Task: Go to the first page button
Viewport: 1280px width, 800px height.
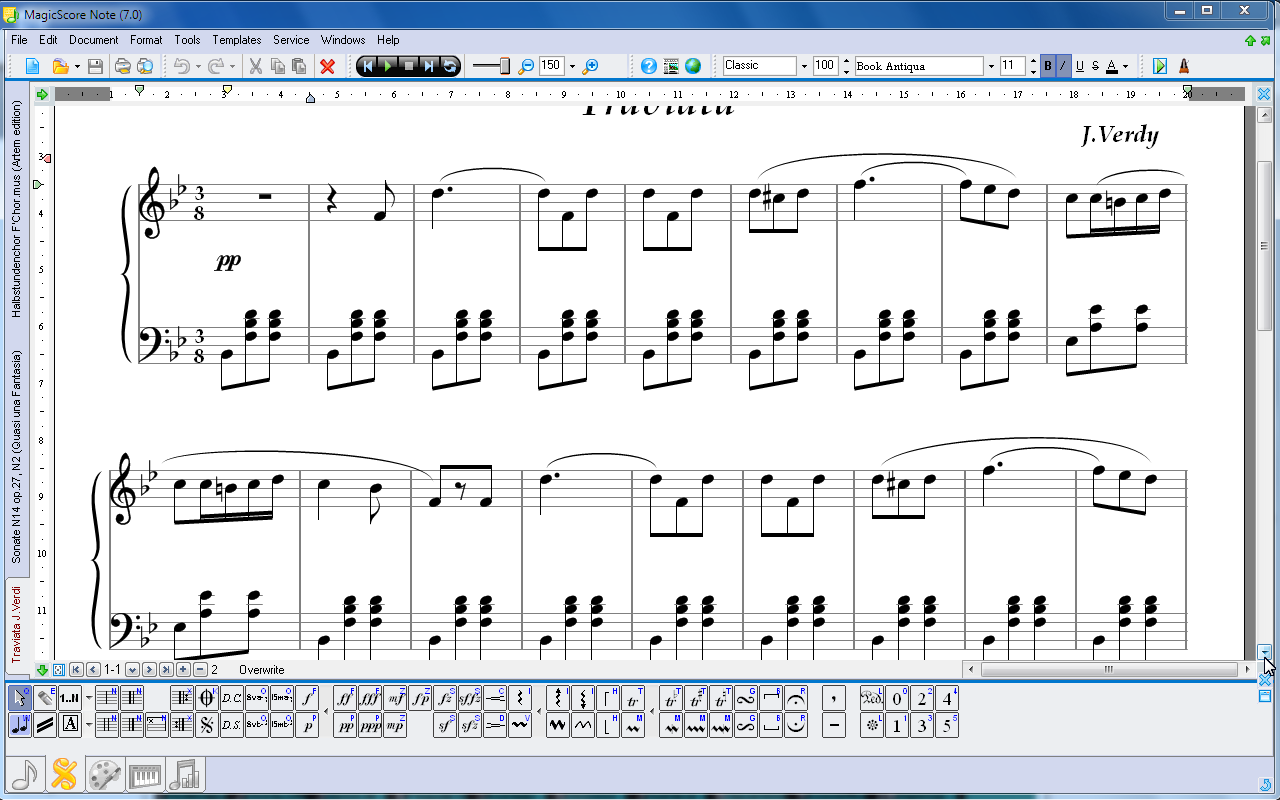Action: pyautogui.click(x=76, y=670)
